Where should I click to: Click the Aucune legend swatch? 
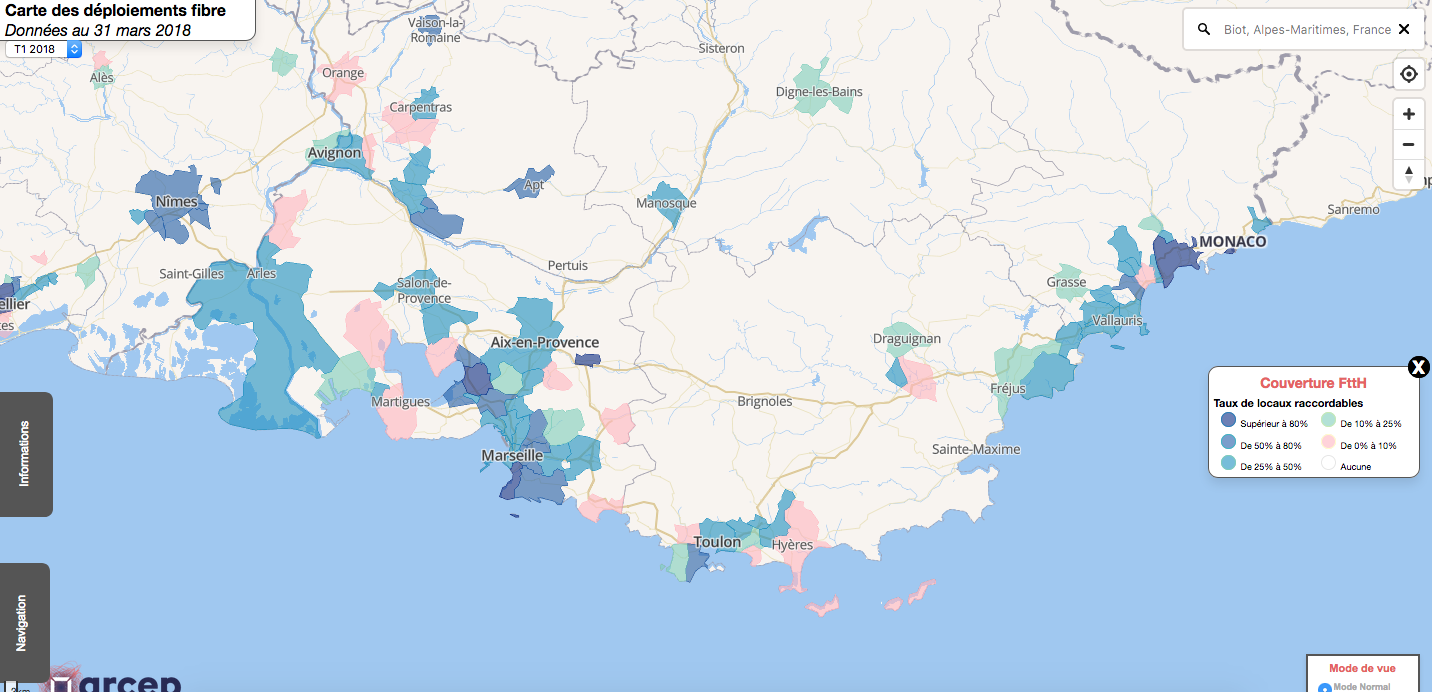click(x=1329, y=464)
